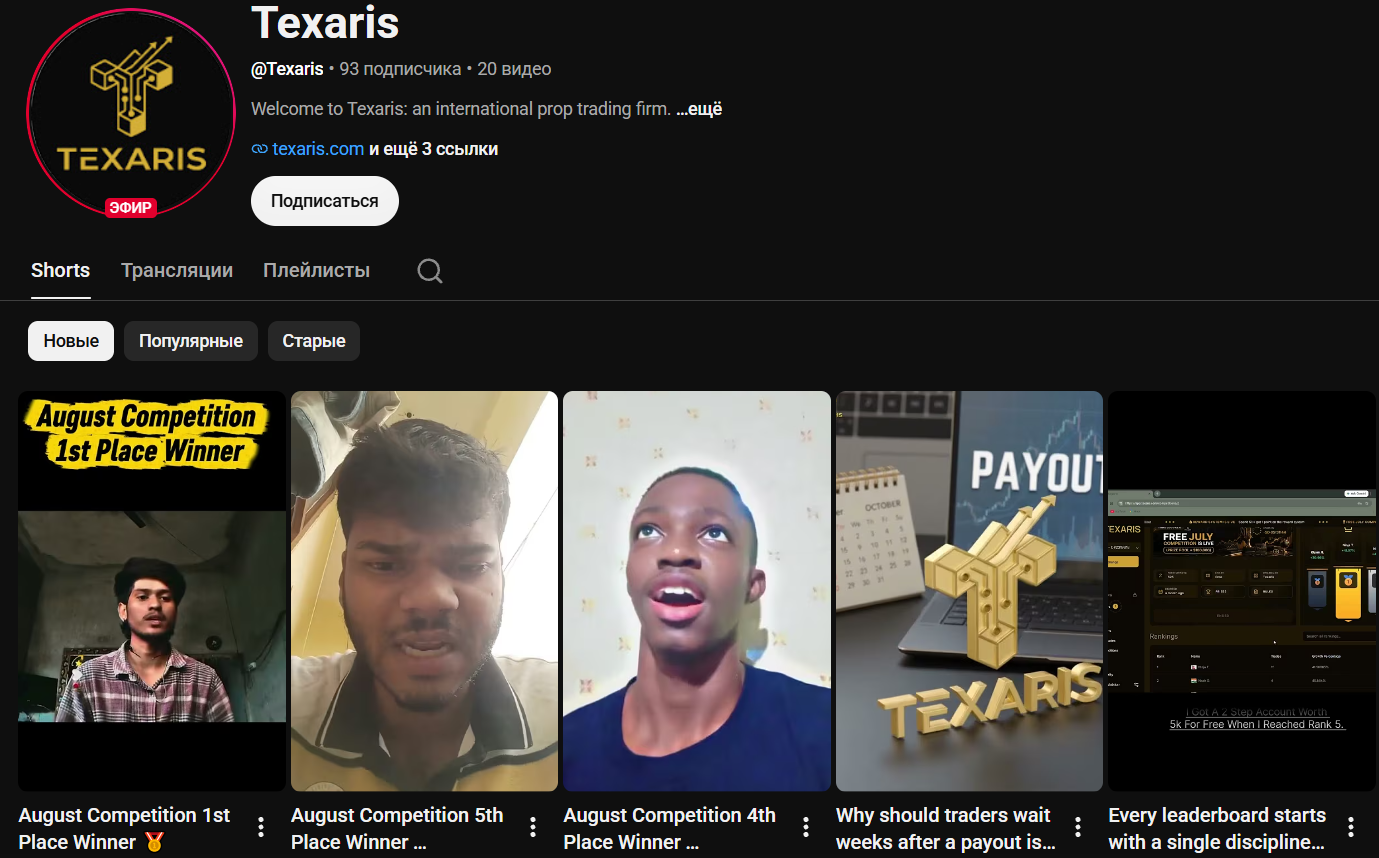
Task: Click the 'August Competition 1st Place Winner' title
Action: tap(125, 829)
